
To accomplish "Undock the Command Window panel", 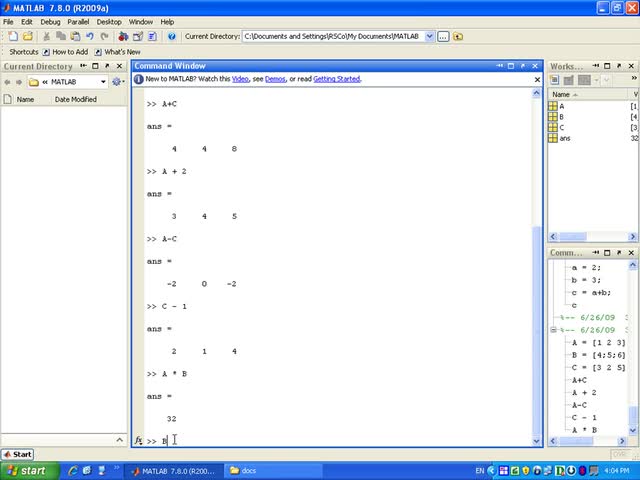I will 523,66.
